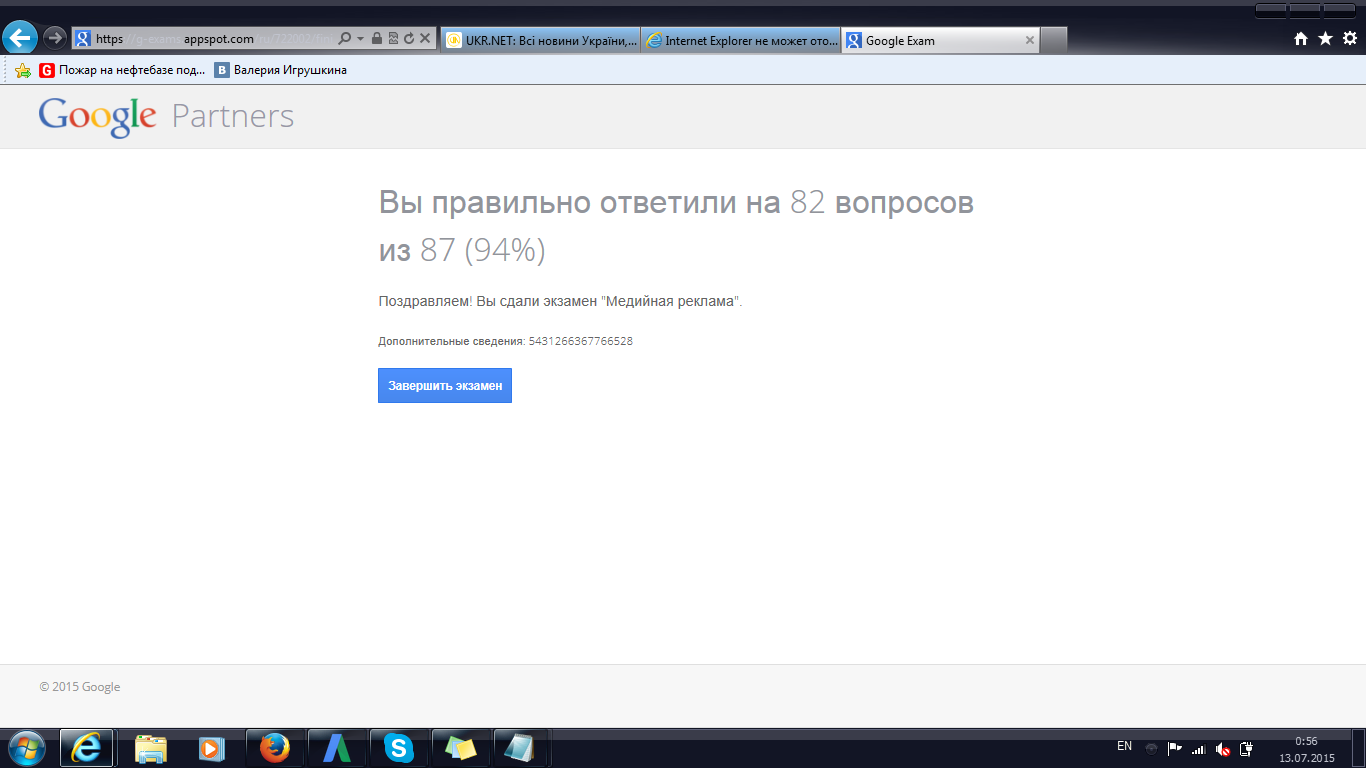The width and height of the screenshot is (1366, 768).
Task: Click the round gray tray icon next to EN
Action: click(1152, 748)
